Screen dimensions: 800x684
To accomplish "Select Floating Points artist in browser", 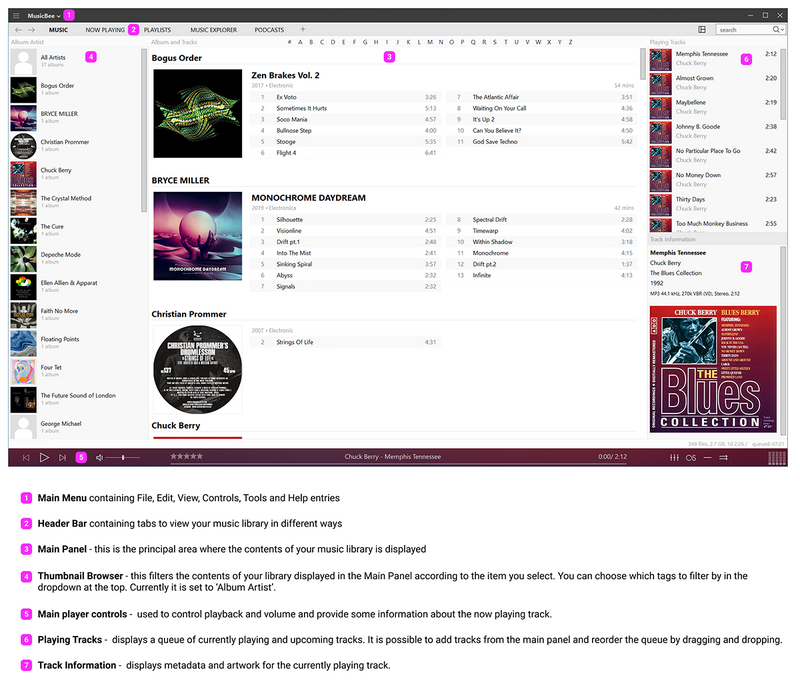I will 76,343.
